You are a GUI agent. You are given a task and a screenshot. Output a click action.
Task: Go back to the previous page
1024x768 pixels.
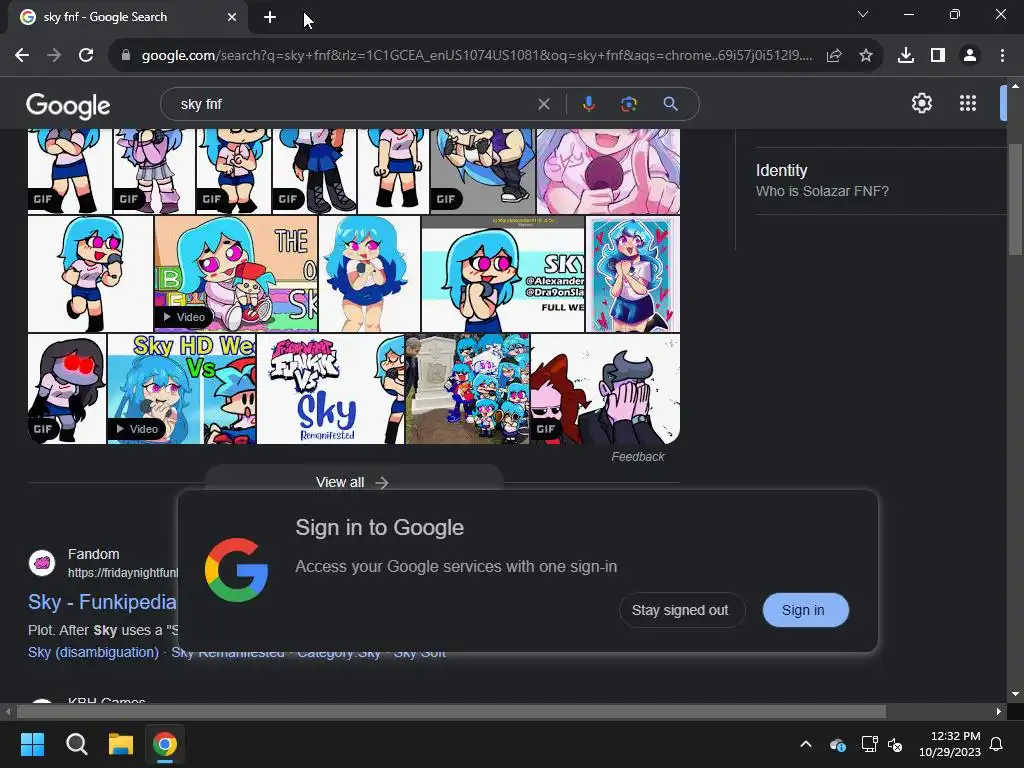tap(22, 56)
